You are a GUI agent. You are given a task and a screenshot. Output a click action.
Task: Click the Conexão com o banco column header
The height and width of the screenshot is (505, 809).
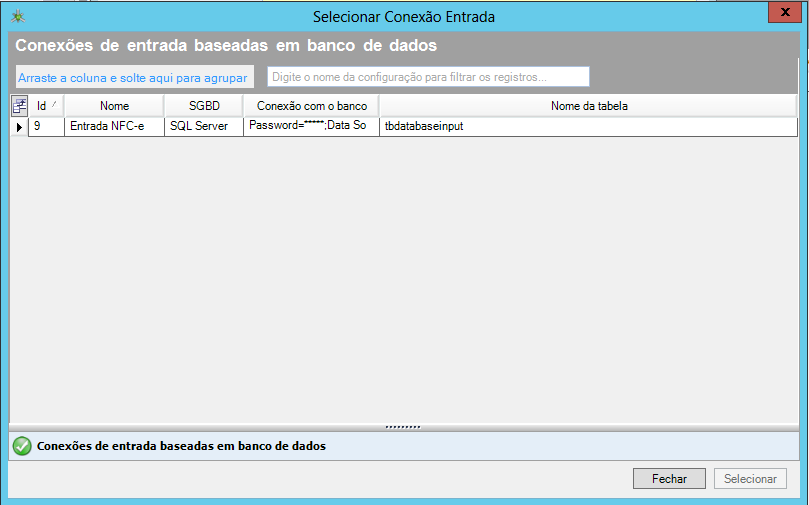click(x=312, y=106)
